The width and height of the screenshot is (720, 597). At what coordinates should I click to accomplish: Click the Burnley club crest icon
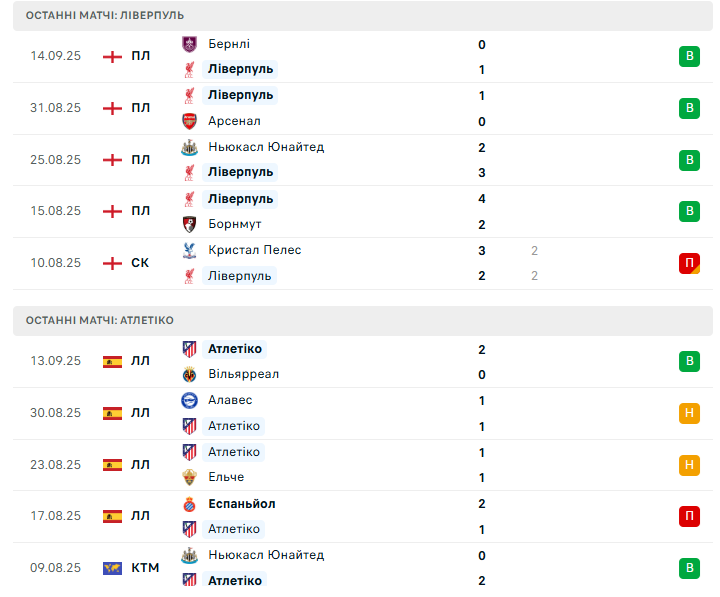point(189,44)
